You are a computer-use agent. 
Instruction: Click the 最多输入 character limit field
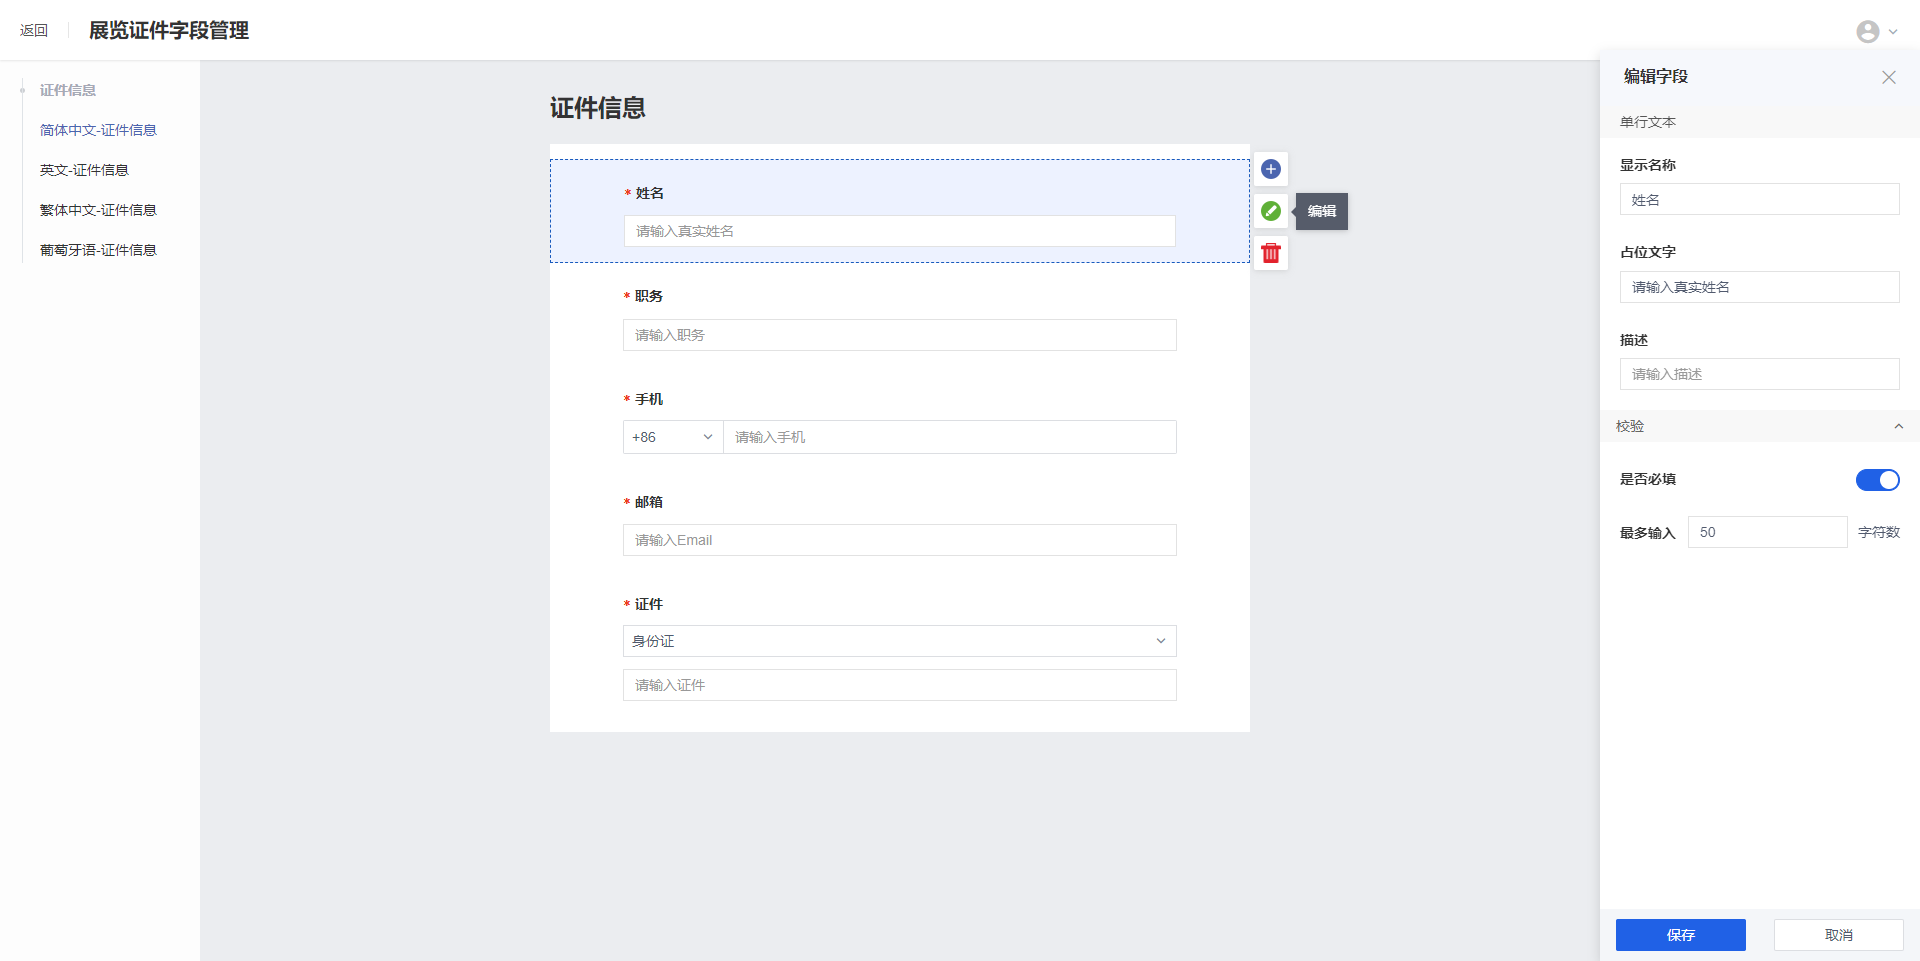click(x=1767, y=532)
